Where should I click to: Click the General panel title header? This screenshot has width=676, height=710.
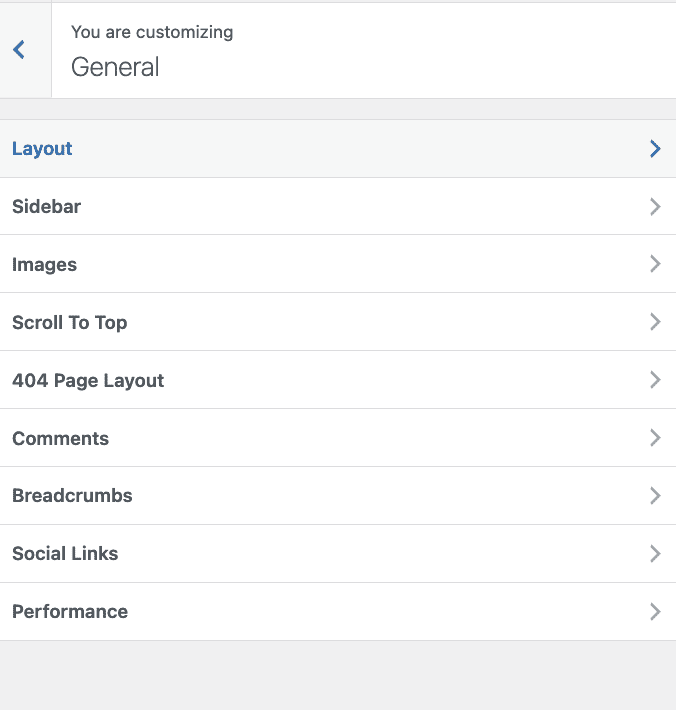pos(115,67)
